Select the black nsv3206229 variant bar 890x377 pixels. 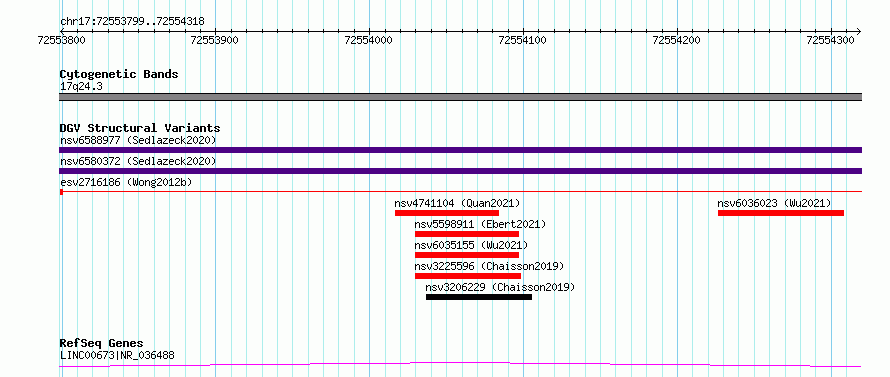pyautogui.click(x=479, y=297)
